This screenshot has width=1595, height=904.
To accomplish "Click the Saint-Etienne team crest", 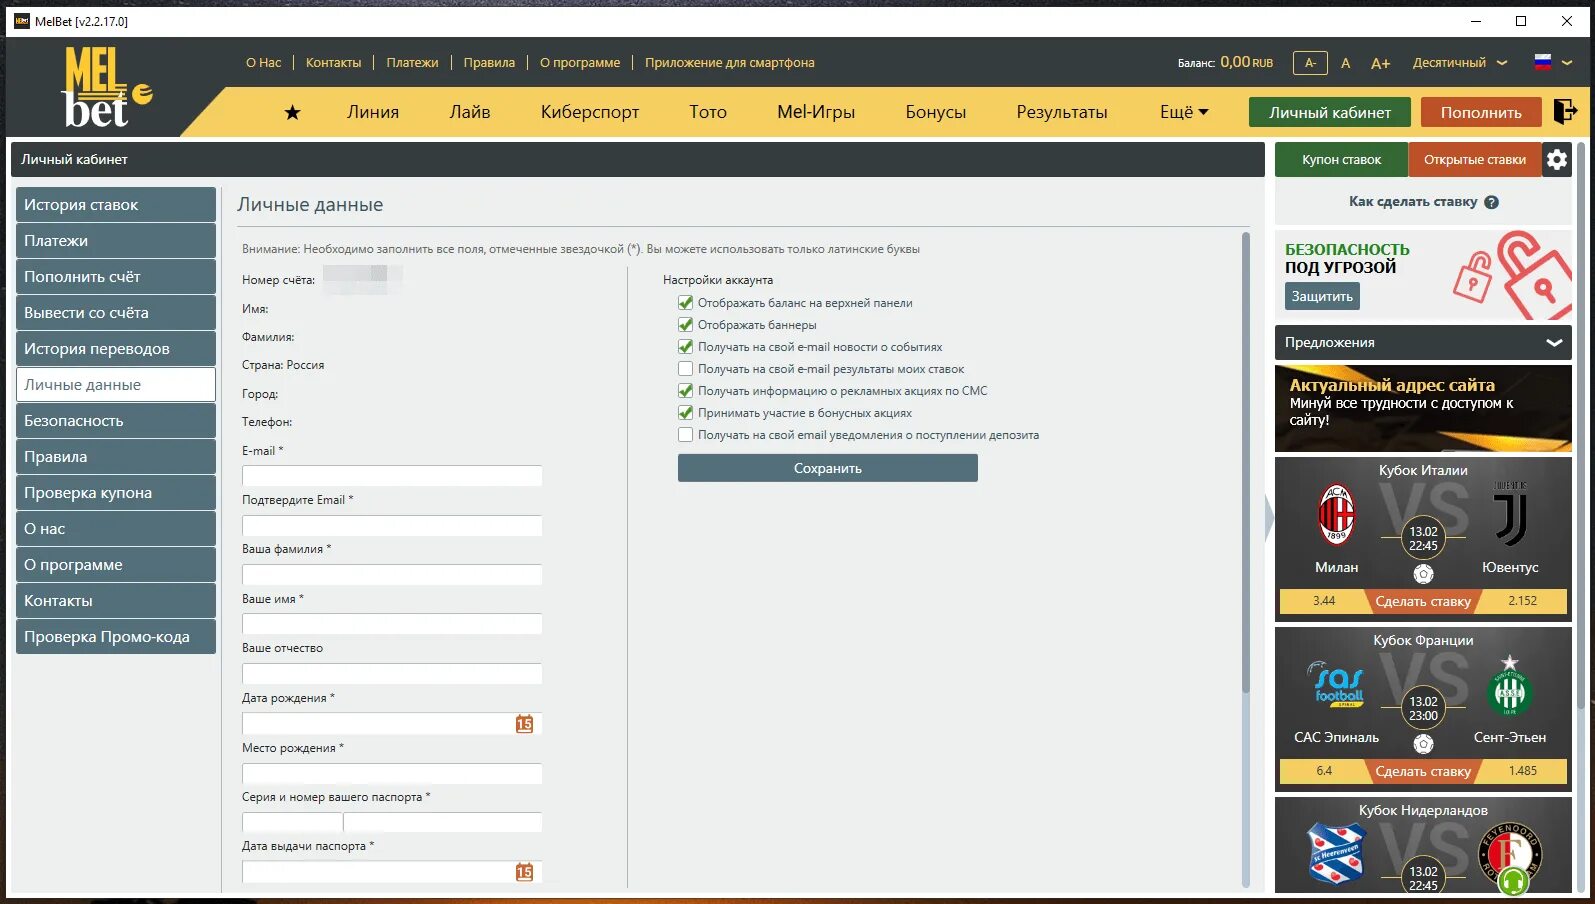I will [1509, 686].
